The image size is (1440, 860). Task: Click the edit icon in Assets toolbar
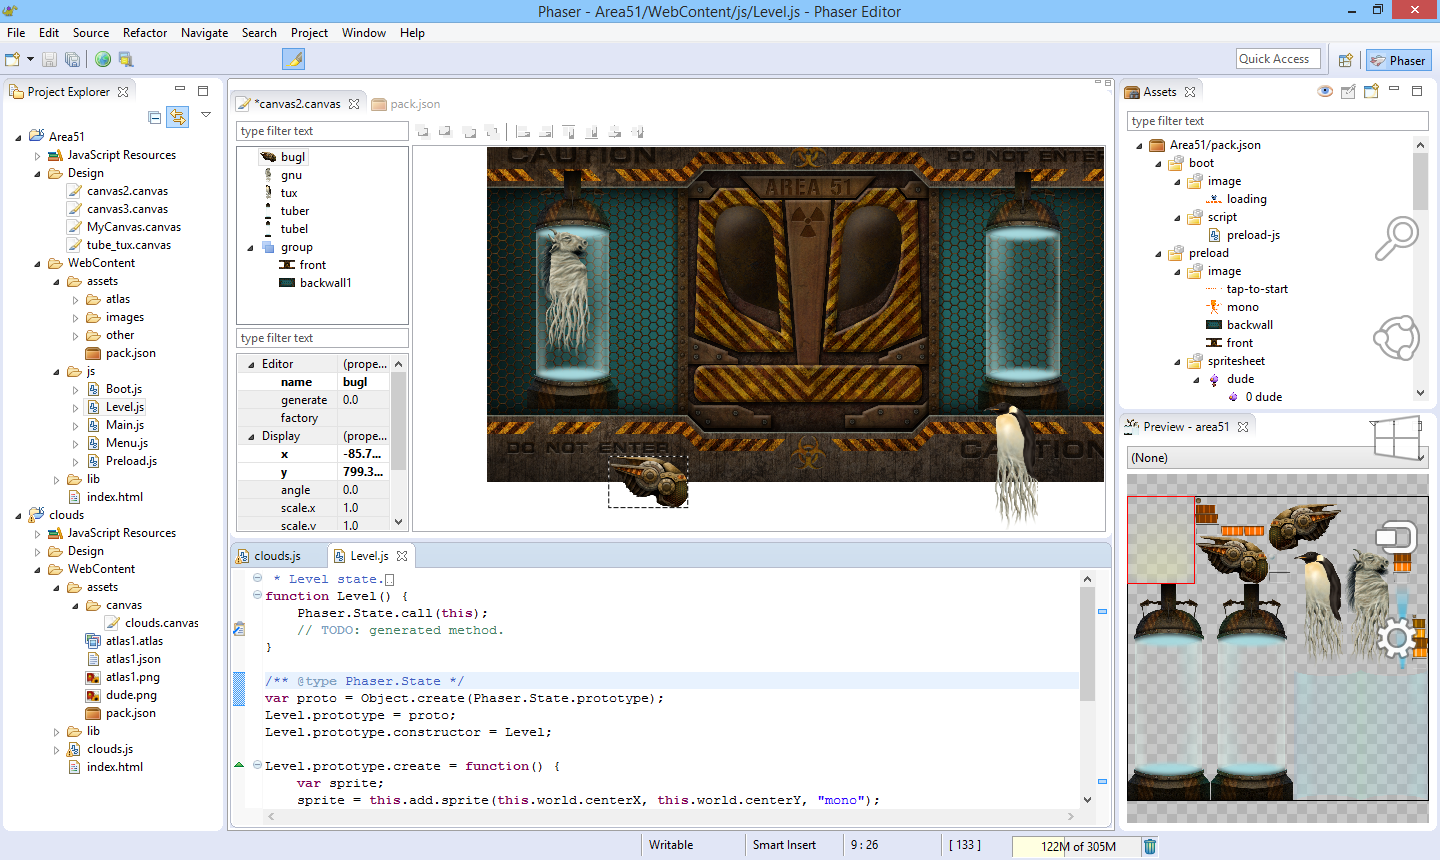(1348, 92)
